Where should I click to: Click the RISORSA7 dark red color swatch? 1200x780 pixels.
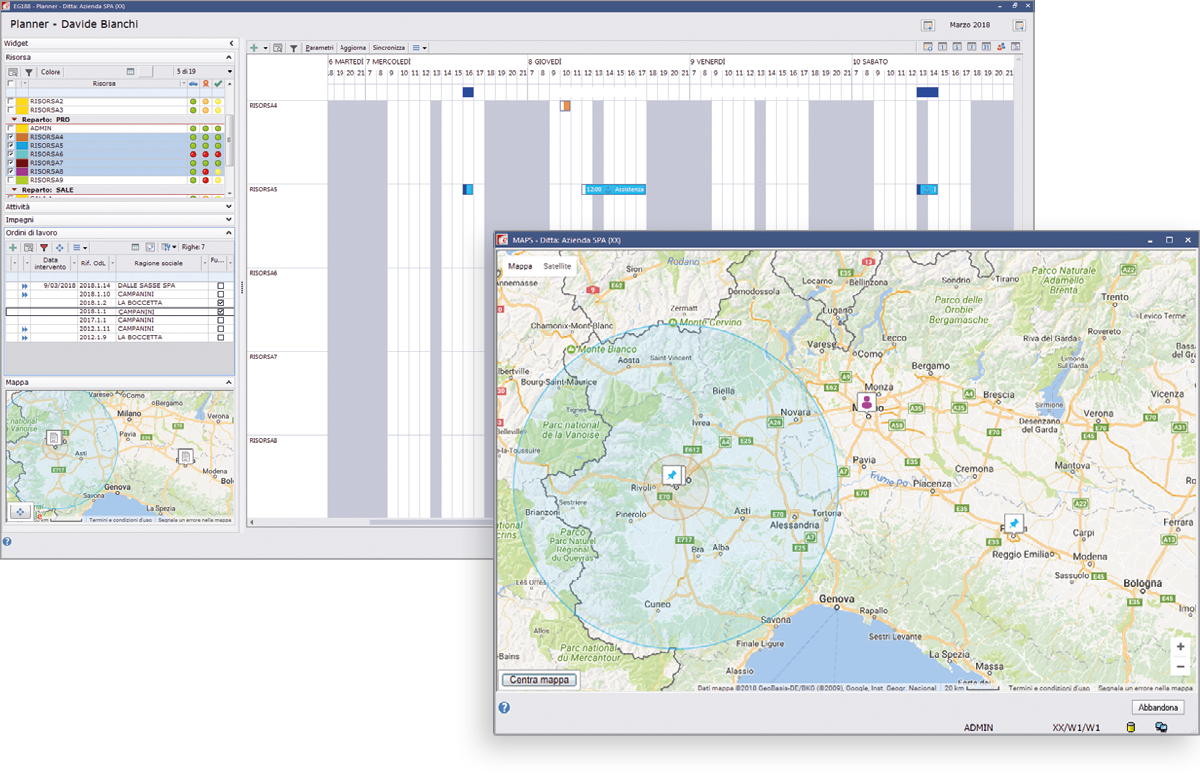[21, 163]
